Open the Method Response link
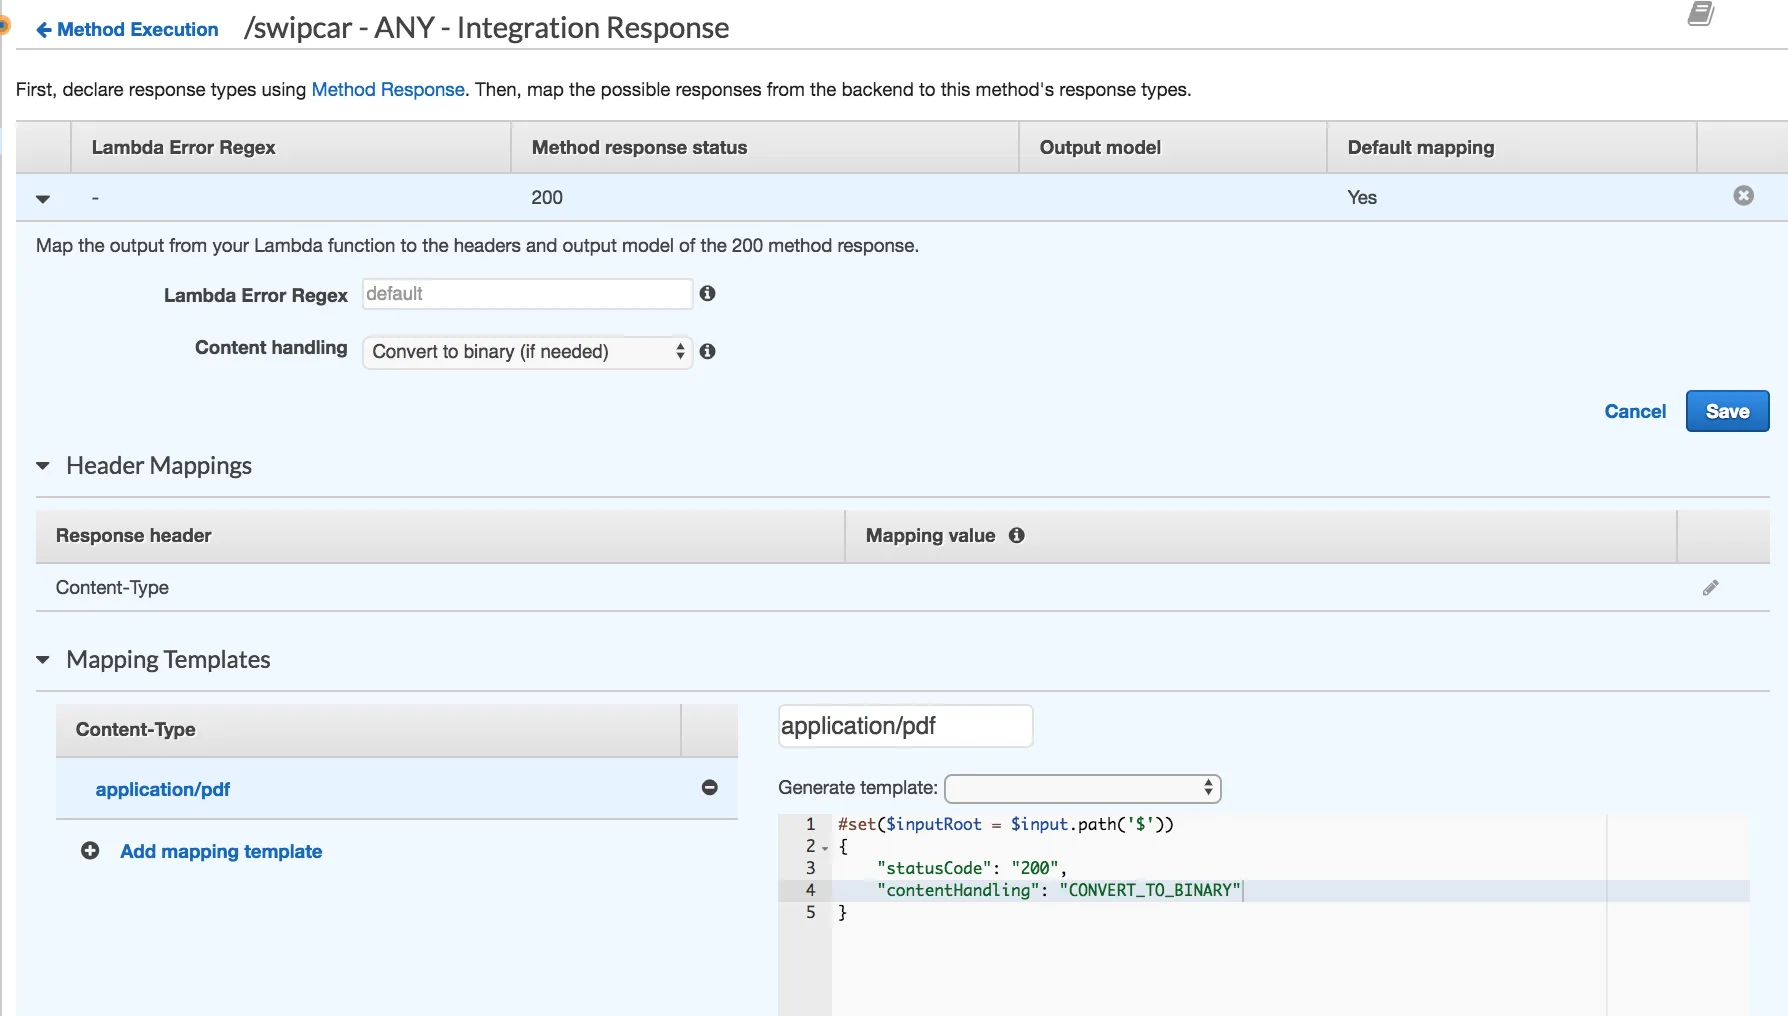Viewport: 1788px width, 1016px height. (388, 89)
